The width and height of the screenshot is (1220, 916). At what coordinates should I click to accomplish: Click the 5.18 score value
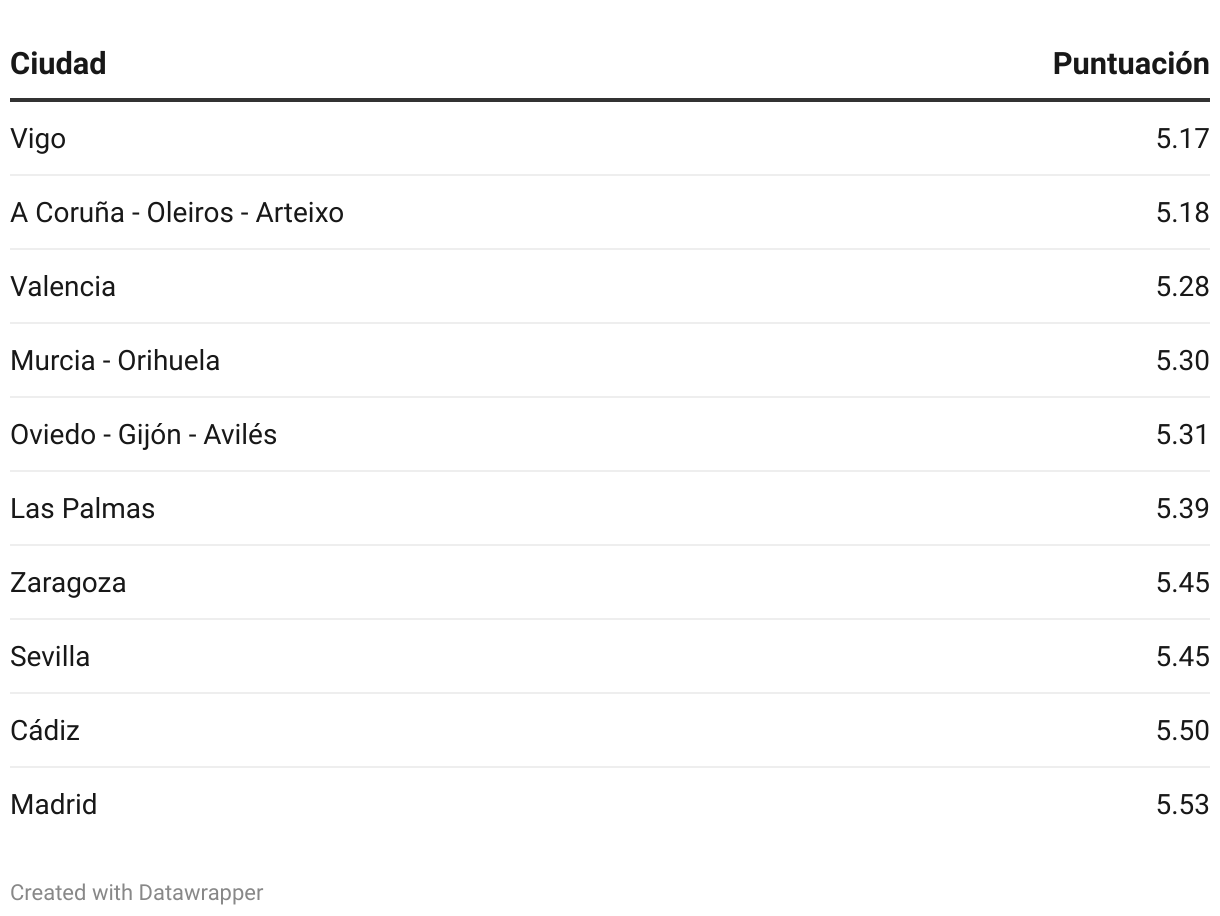[1183, 213]
